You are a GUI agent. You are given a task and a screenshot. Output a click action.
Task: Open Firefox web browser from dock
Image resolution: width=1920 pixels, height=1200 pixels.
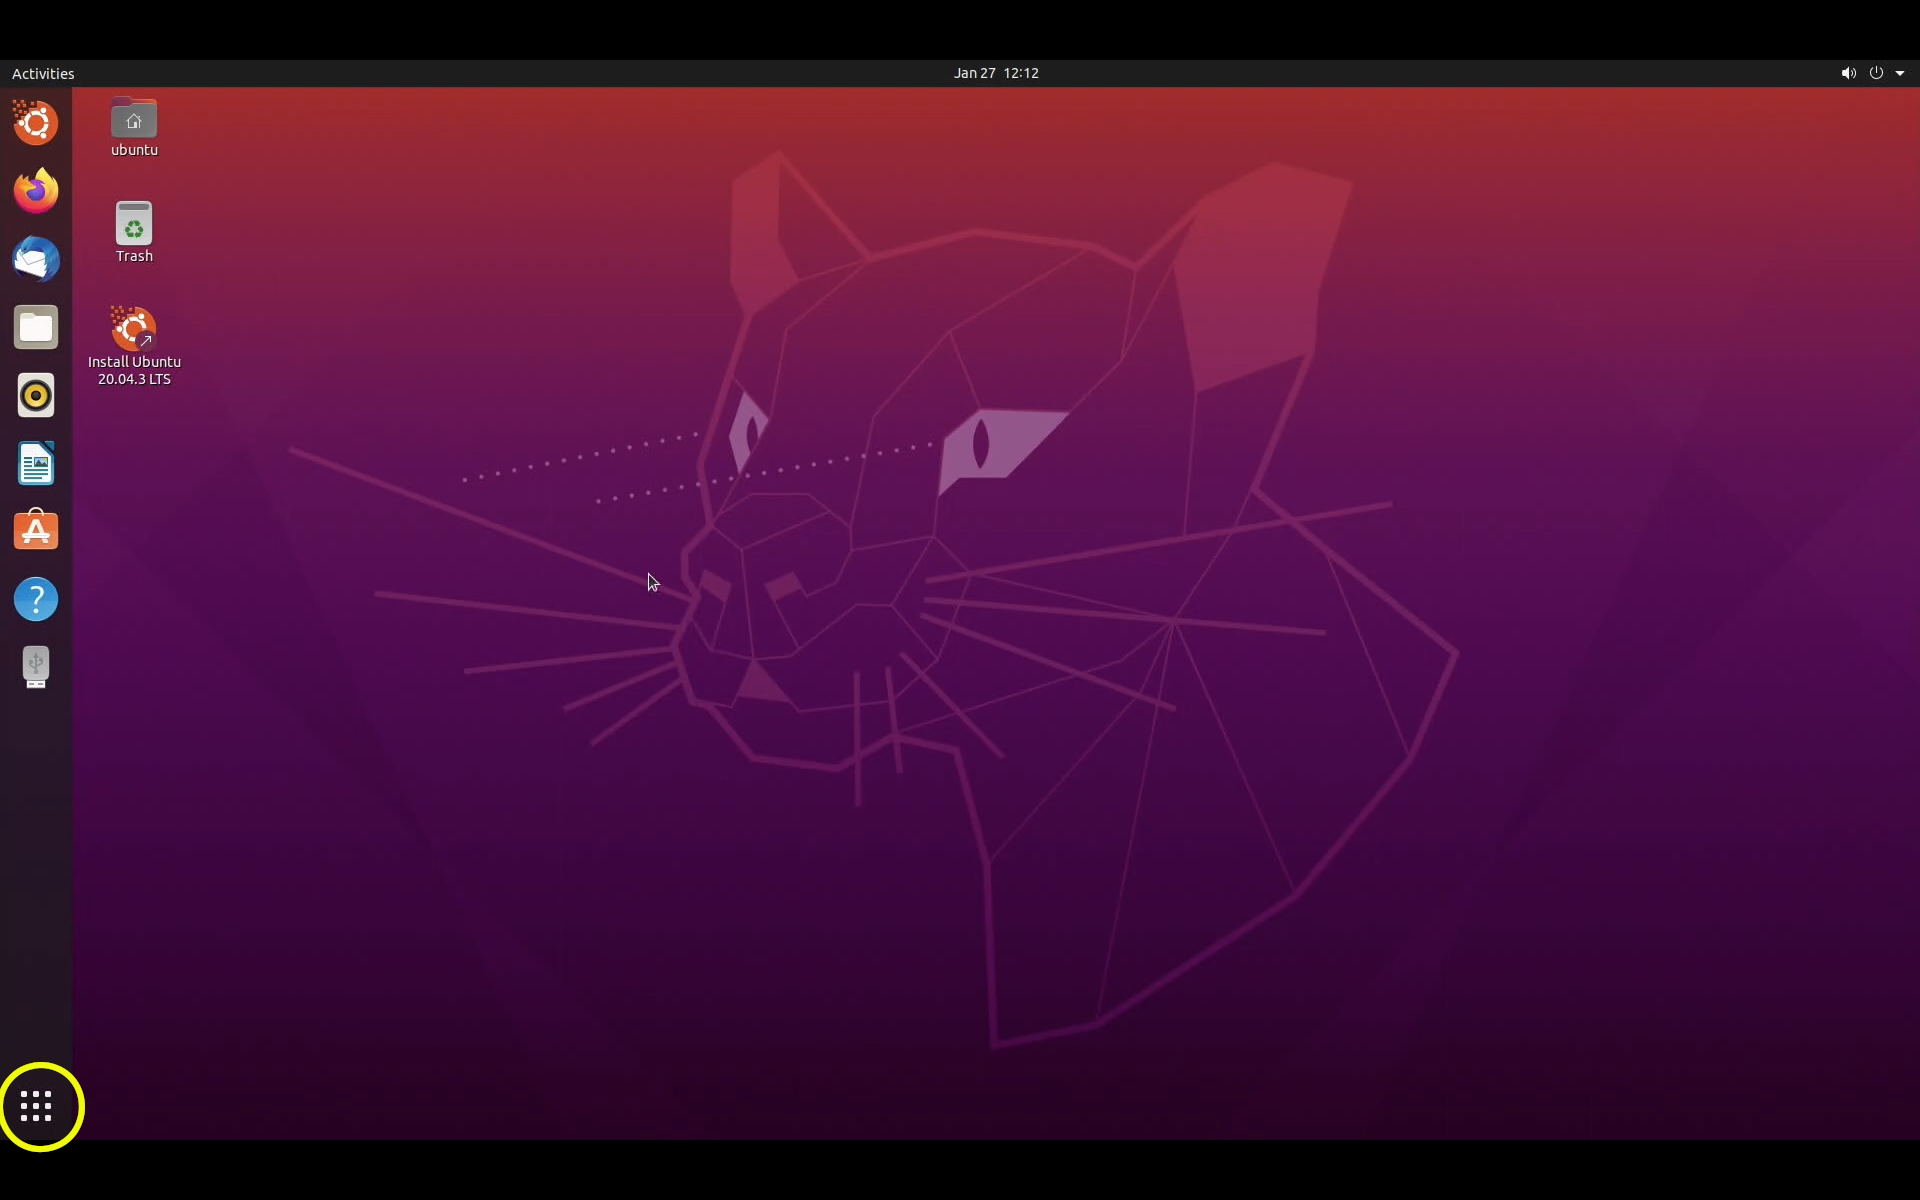(36, 191)
